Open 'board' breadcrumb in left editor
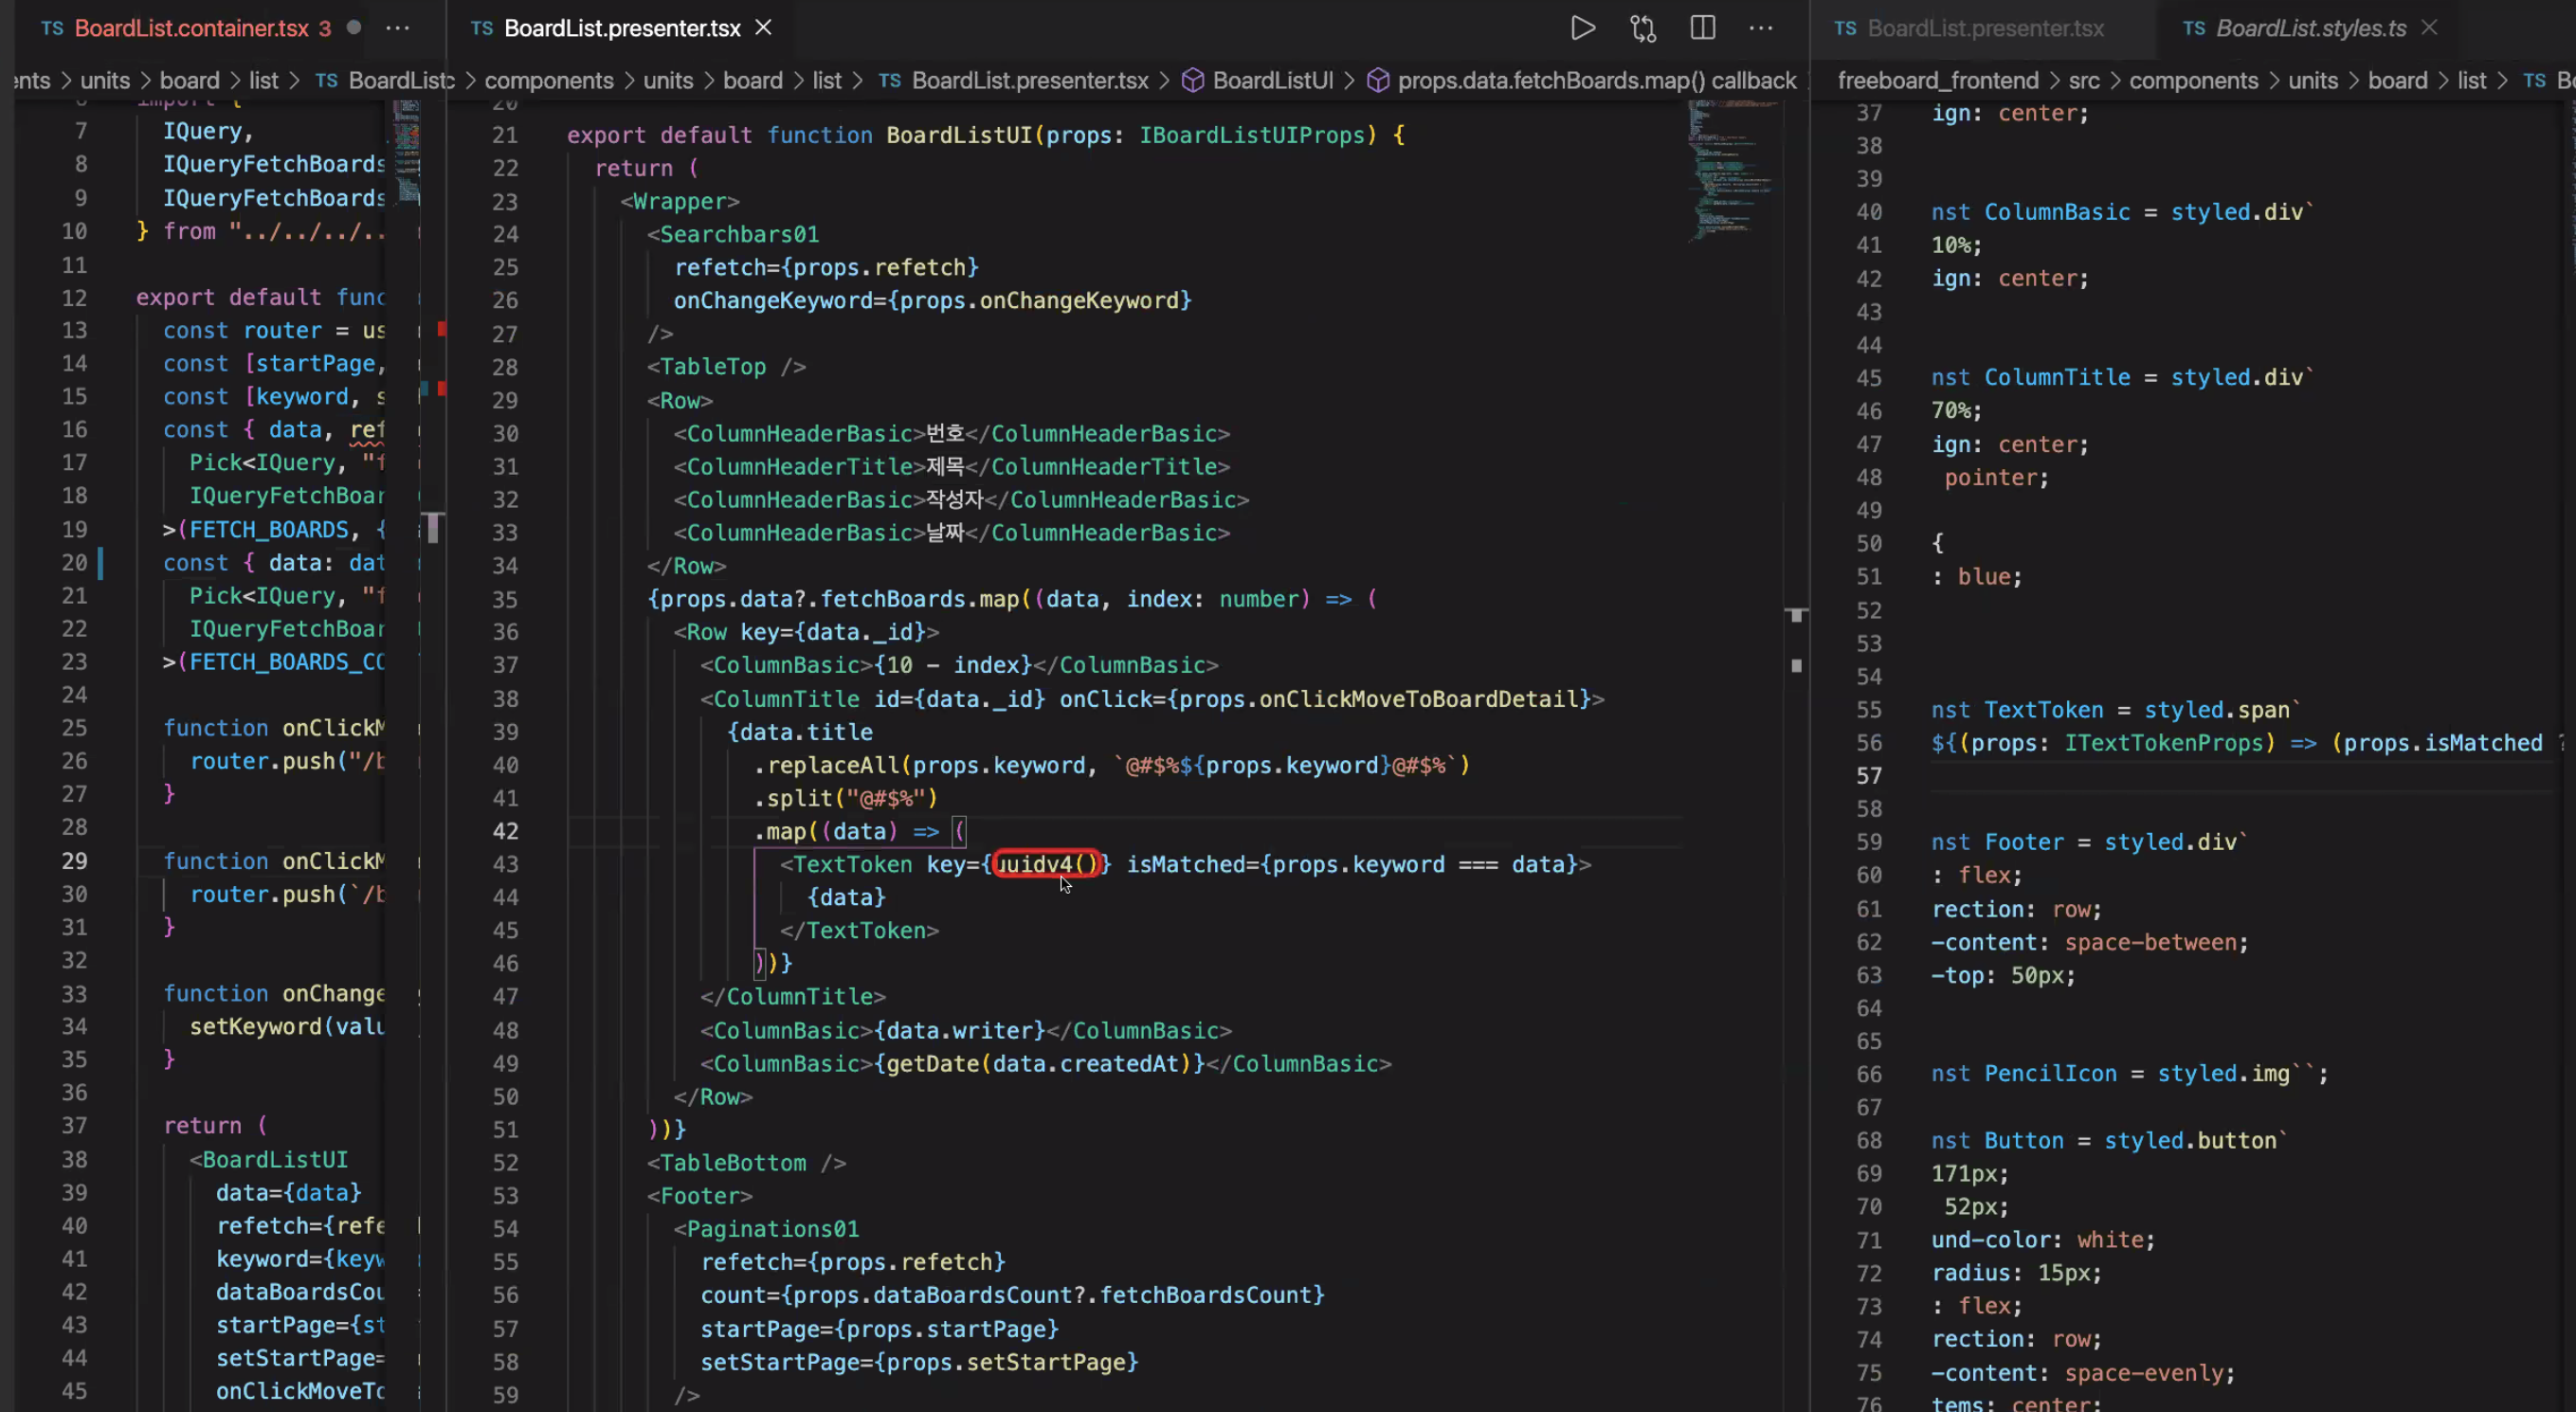 [x=189, y=80]
